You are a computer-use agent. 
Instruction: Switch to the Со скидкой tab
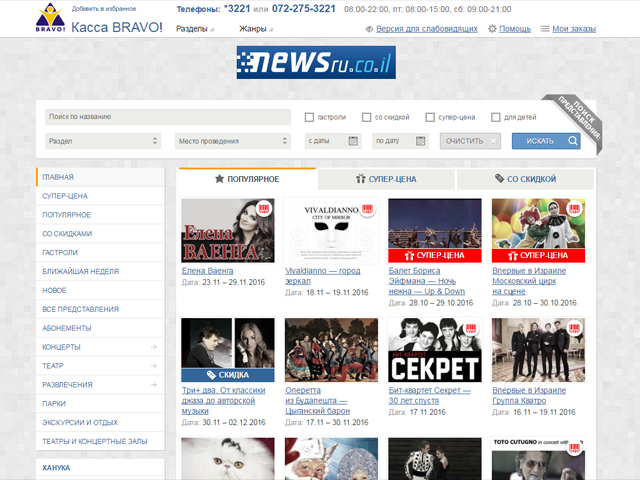[525, 179]
